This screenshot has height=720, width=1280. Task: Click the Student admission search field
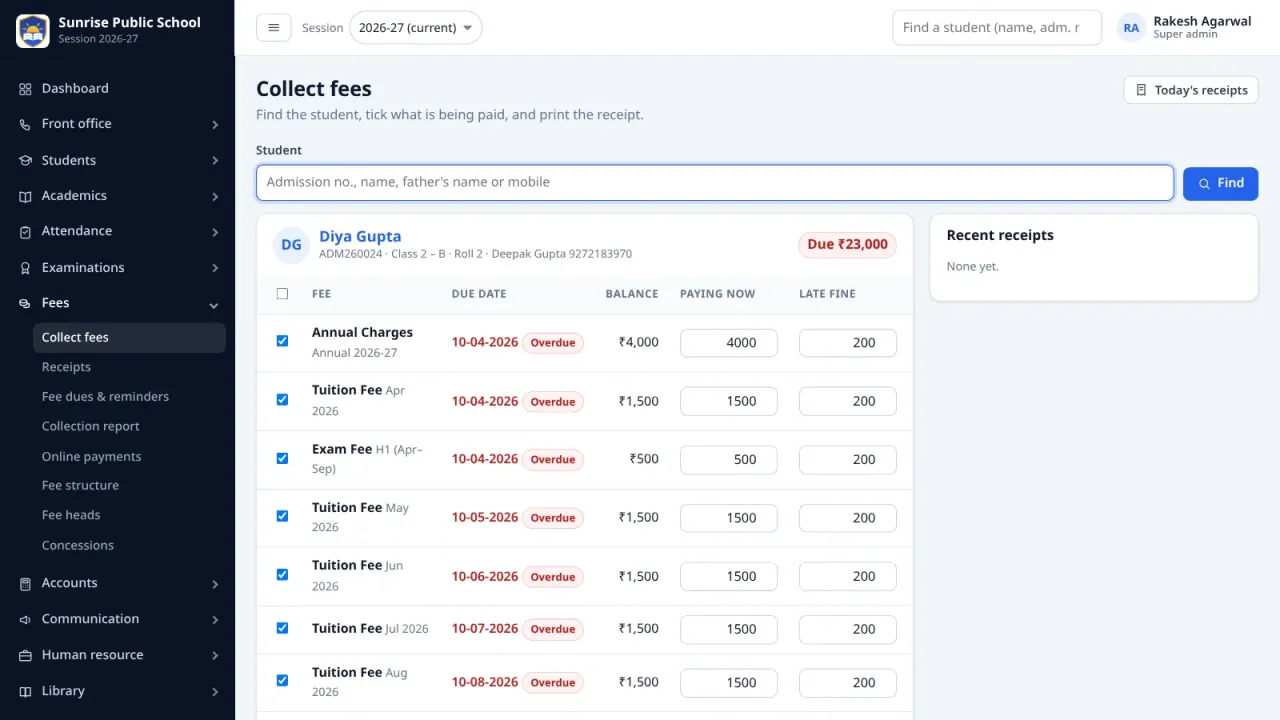point(715,183)
